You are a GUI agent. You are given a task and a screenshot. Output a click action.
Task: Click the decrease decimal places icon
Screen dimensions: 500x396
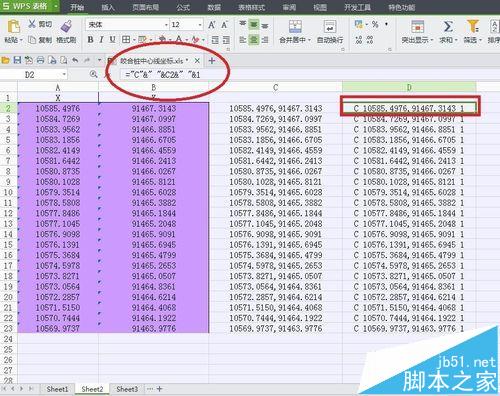370,40
